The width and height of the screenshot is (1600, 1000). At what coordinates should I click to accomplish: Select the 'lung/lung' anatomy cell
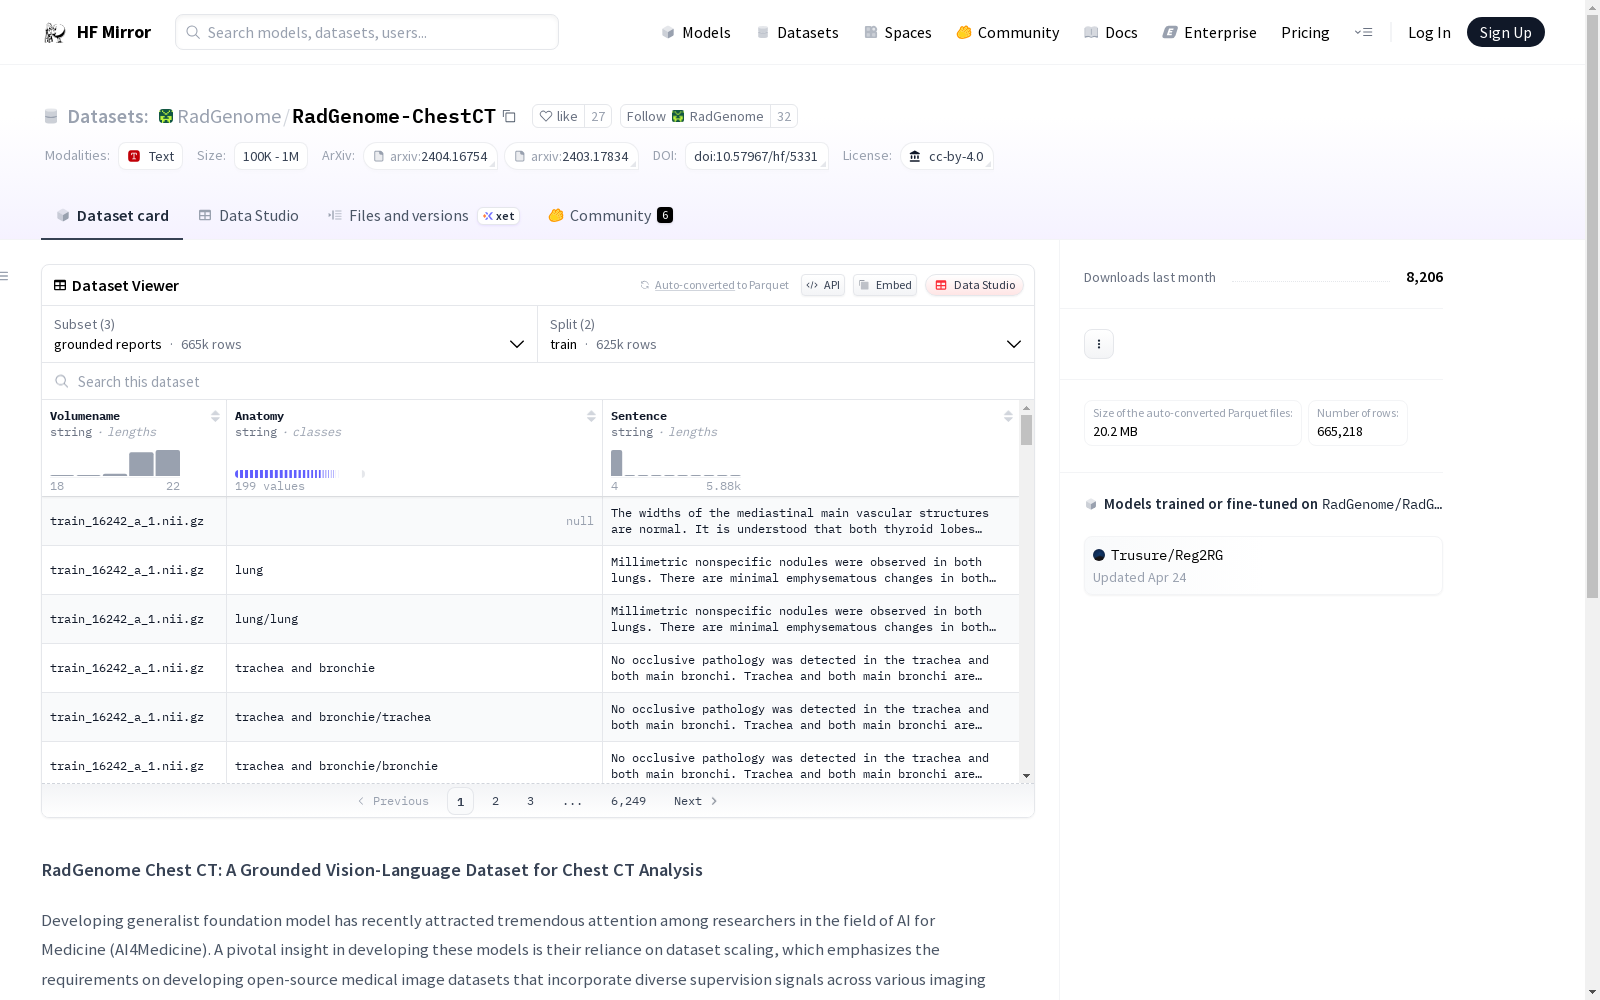coord(414,619)
